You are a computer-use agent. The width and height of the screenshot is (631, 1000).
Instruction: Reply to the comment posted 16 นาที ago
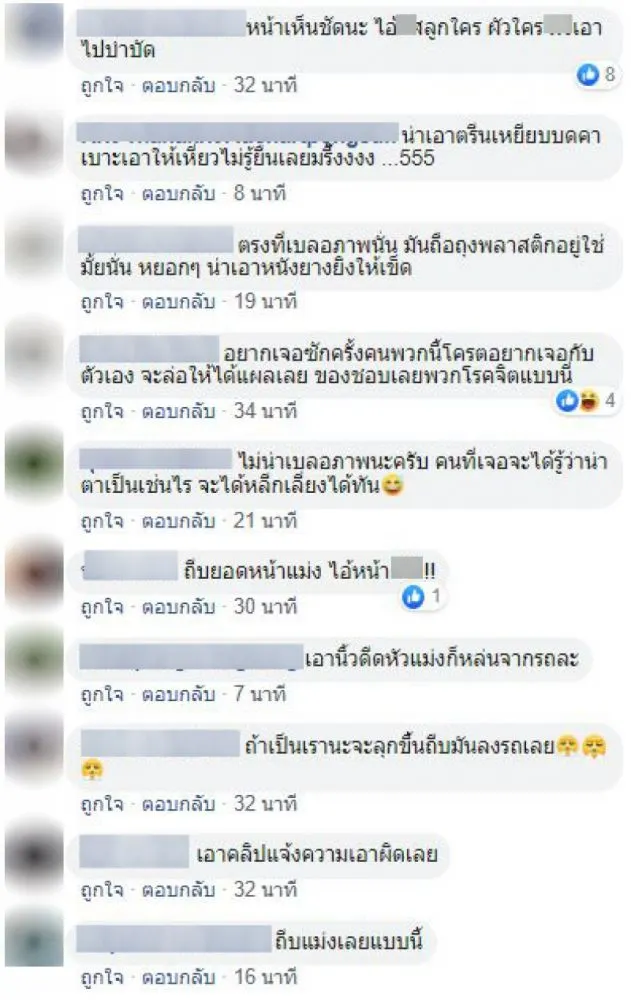[x=178, y=976]
